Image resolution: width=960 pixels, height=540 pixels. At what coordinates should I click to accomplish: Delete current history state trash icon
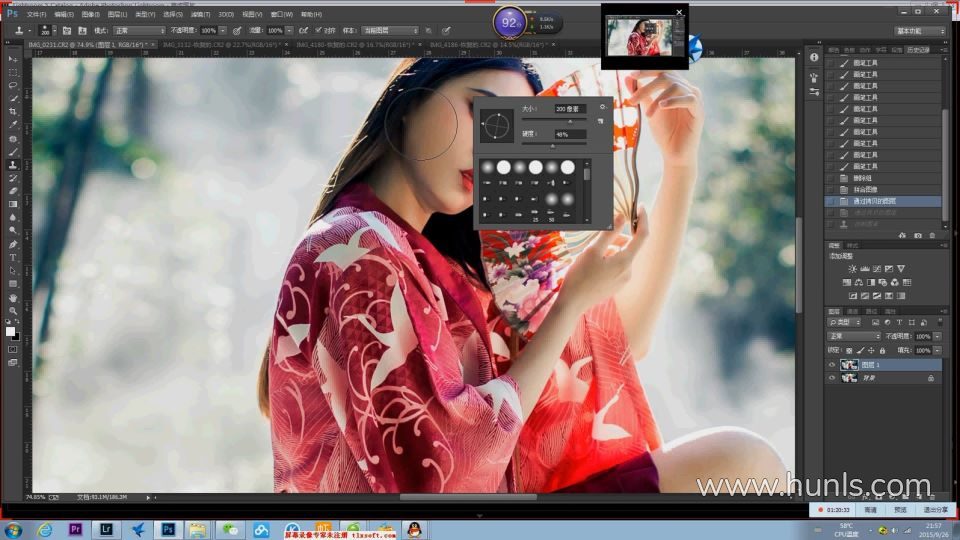pyautogui.click(x=932, y=235)
